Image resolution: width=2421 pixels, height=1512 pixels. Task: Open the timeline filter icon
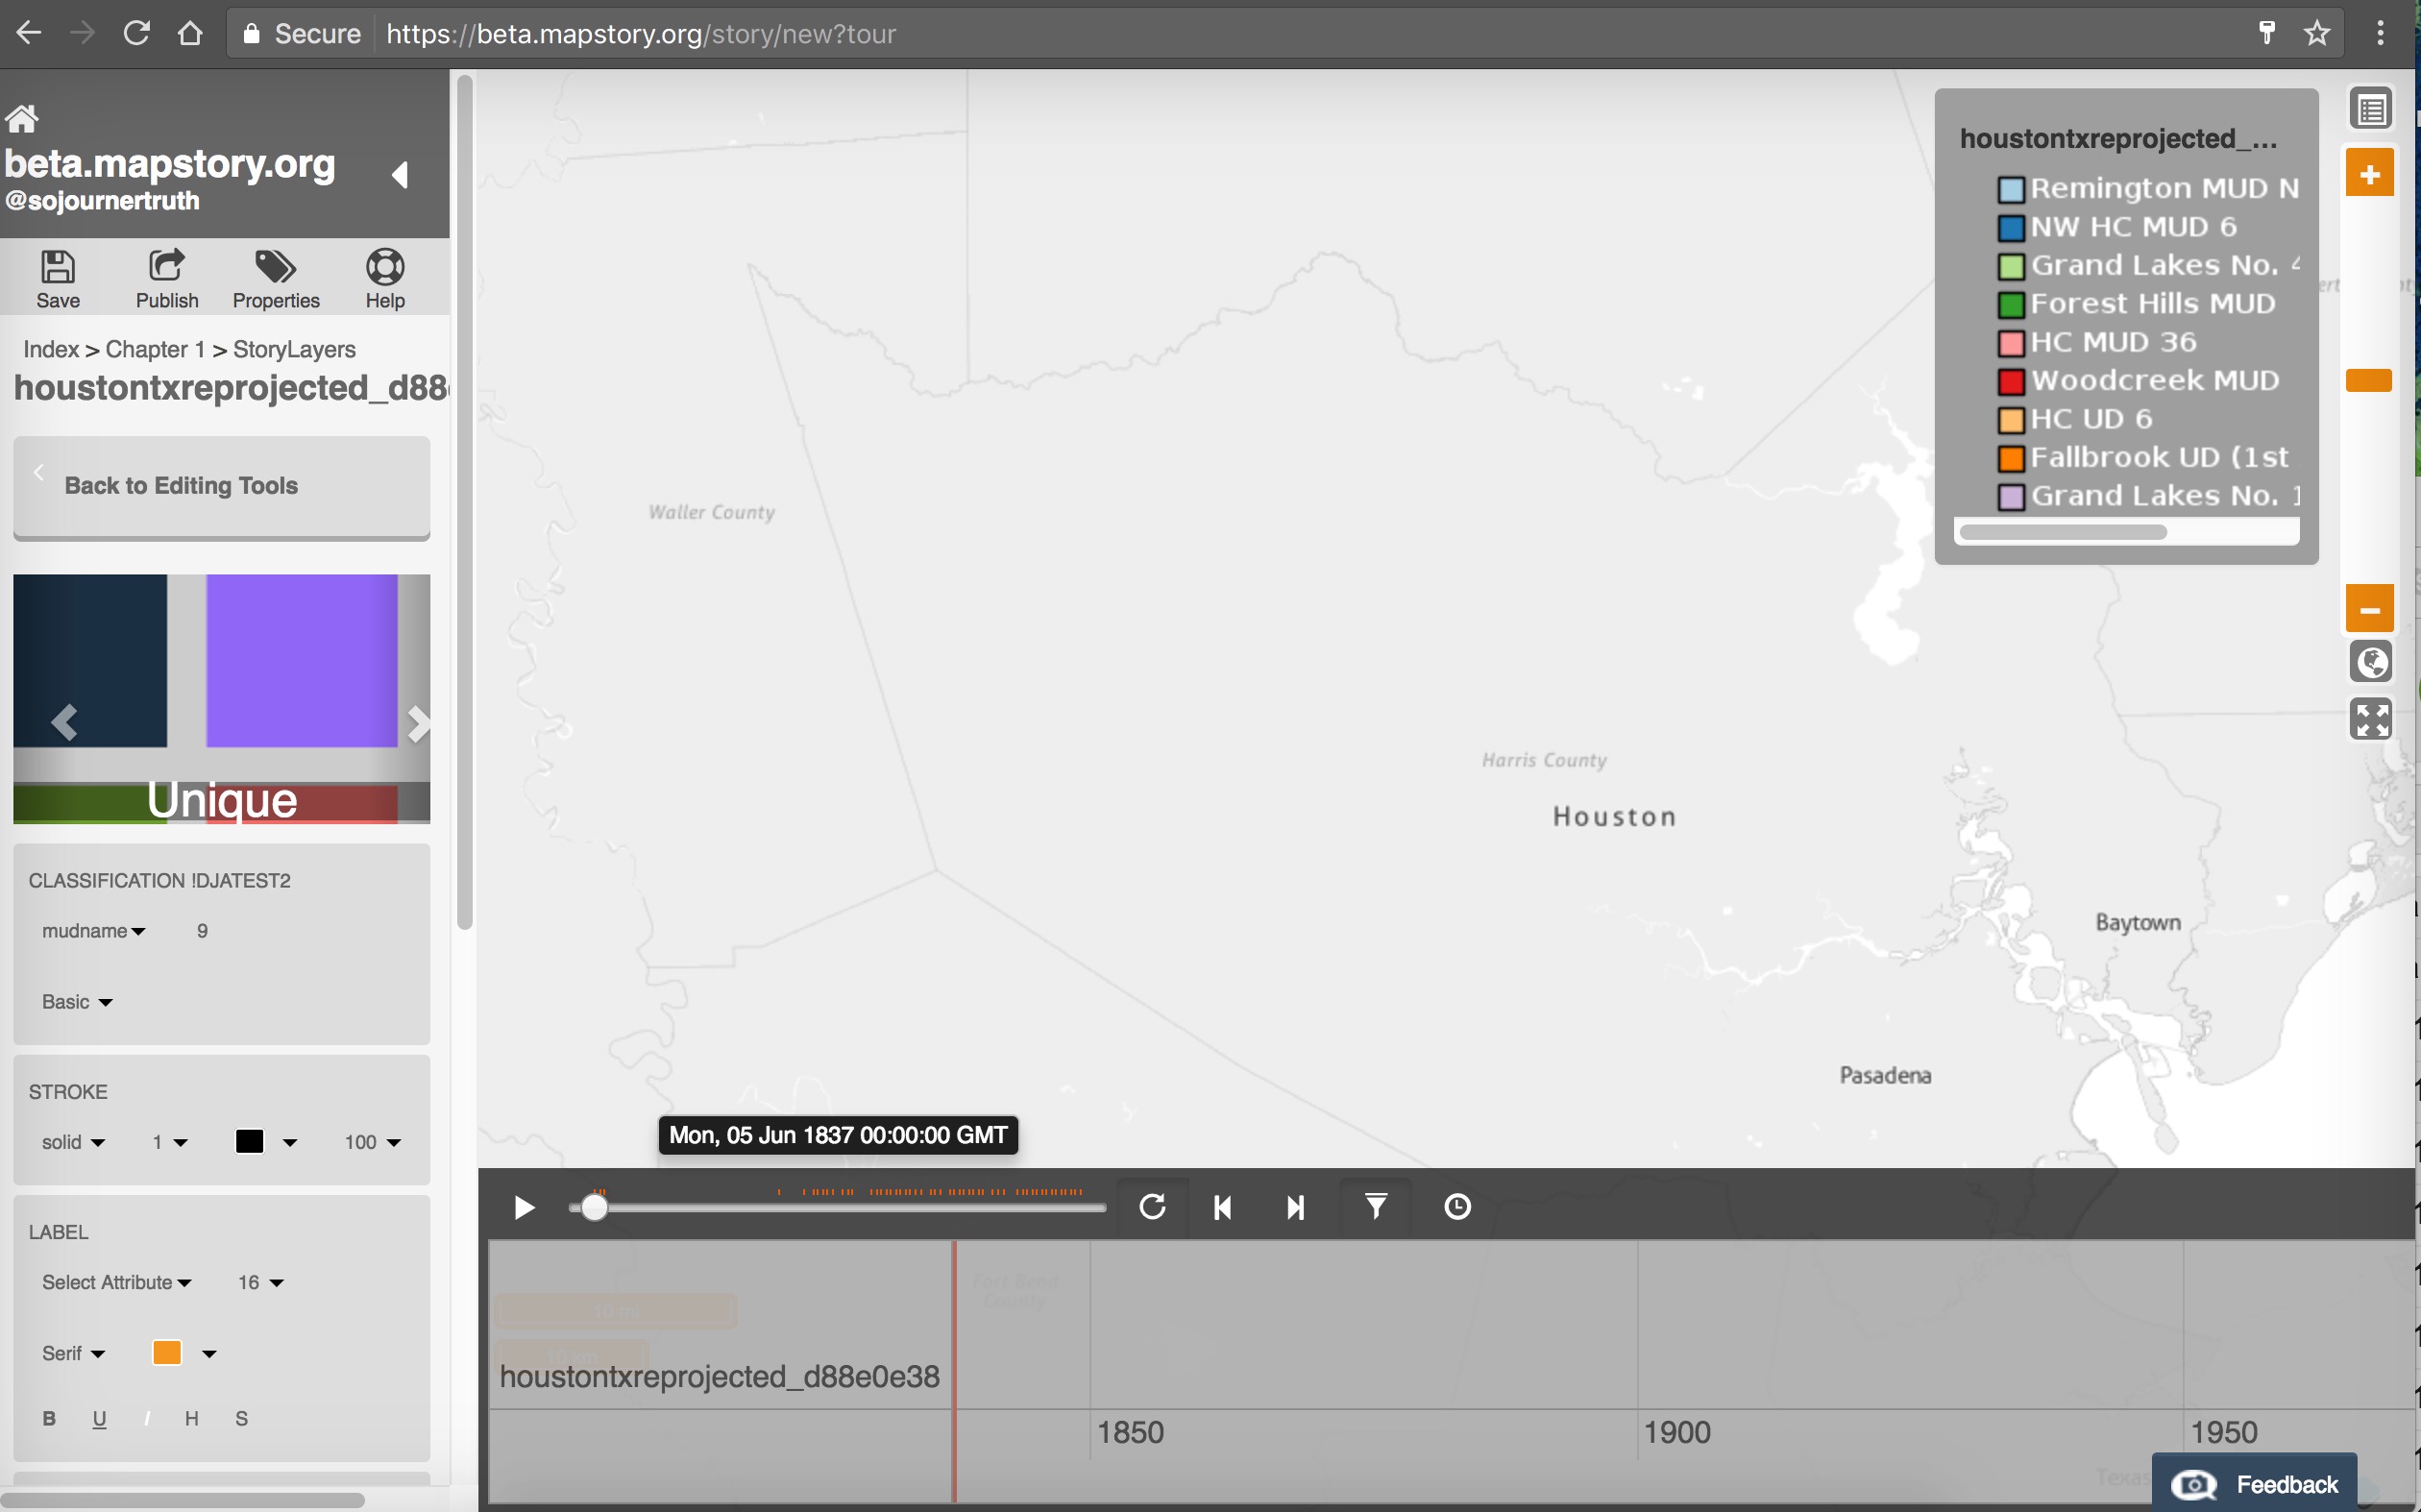(x=1375, y=1207)
